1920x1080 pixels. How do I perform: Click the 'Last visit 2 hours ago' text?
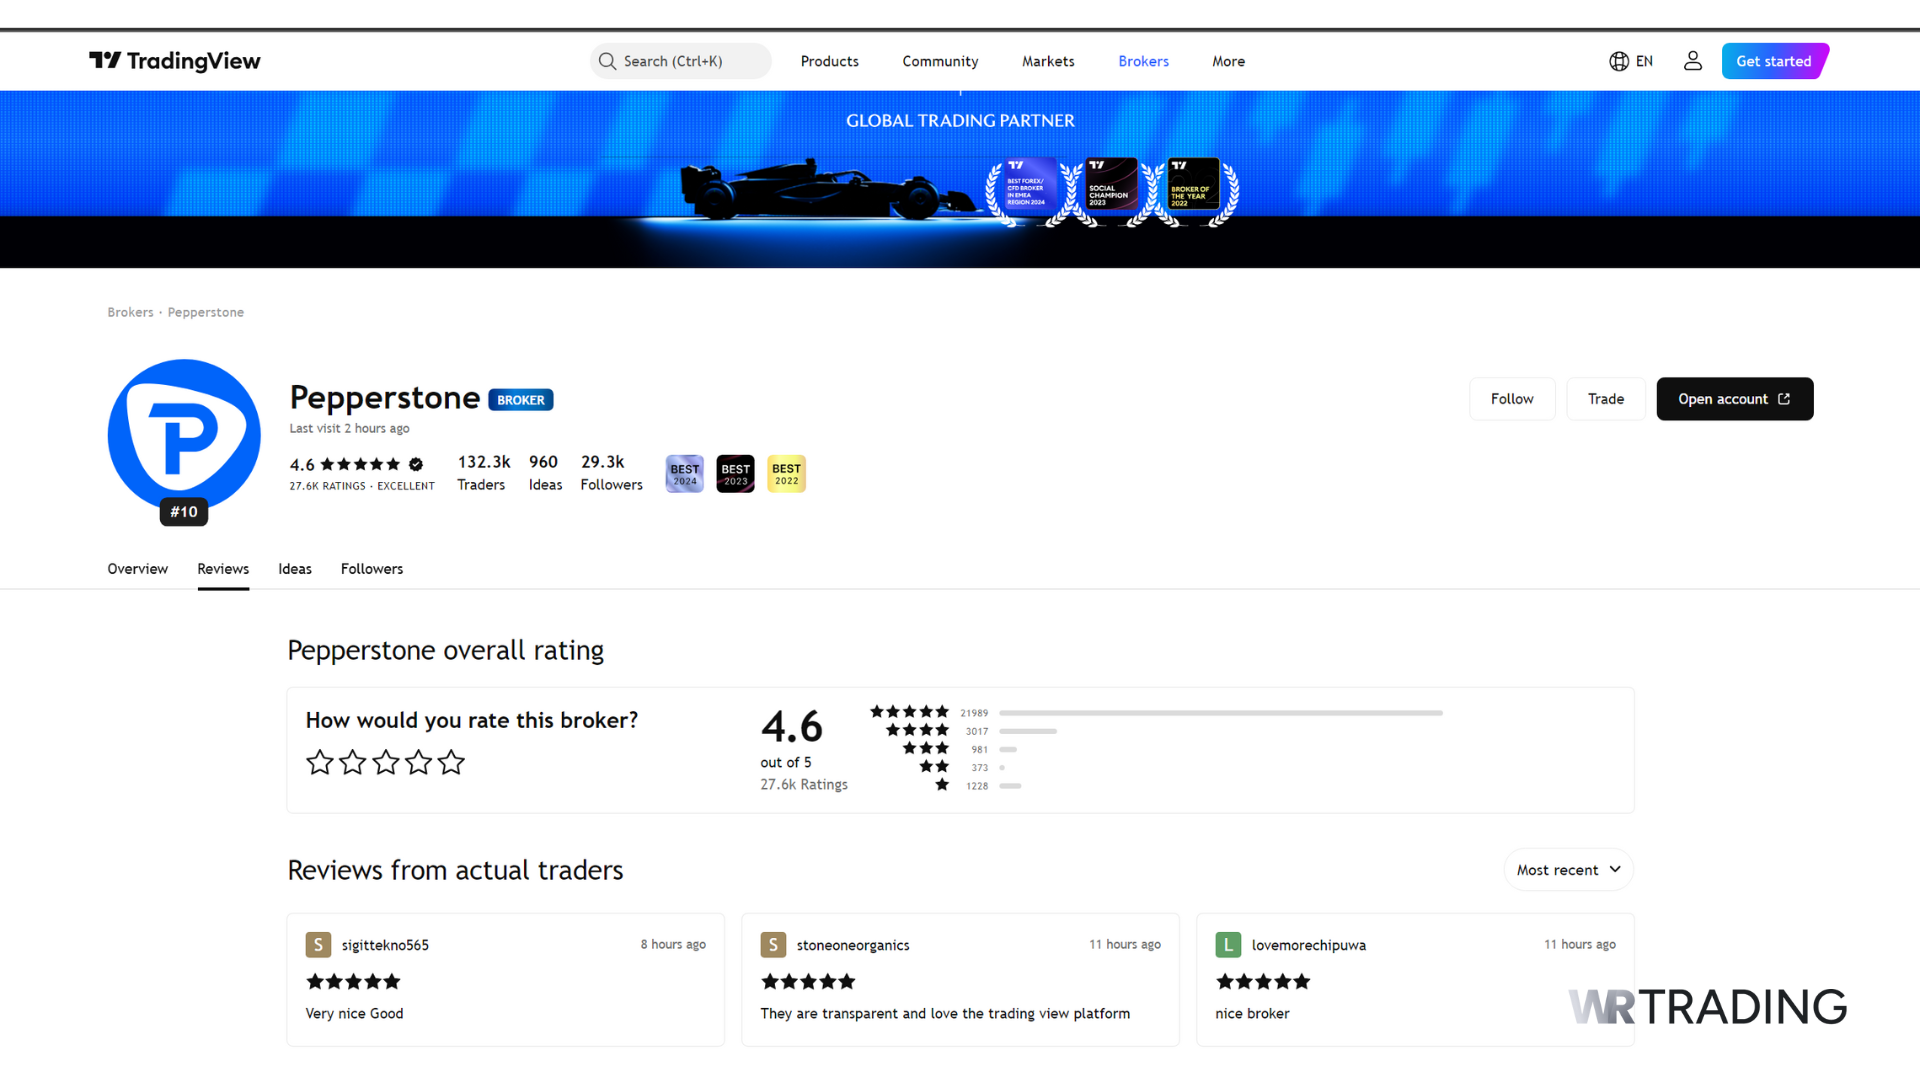tap(349, 428)
